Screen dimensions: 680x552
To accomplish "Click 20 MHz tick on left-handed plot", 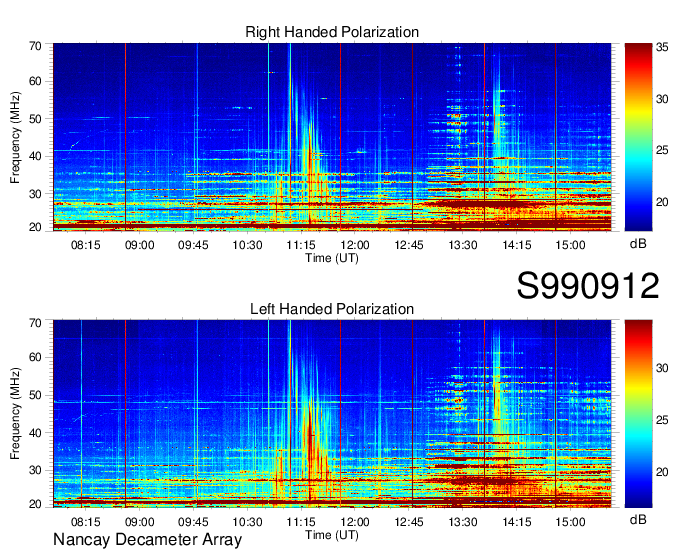I will tap(35, 504).
